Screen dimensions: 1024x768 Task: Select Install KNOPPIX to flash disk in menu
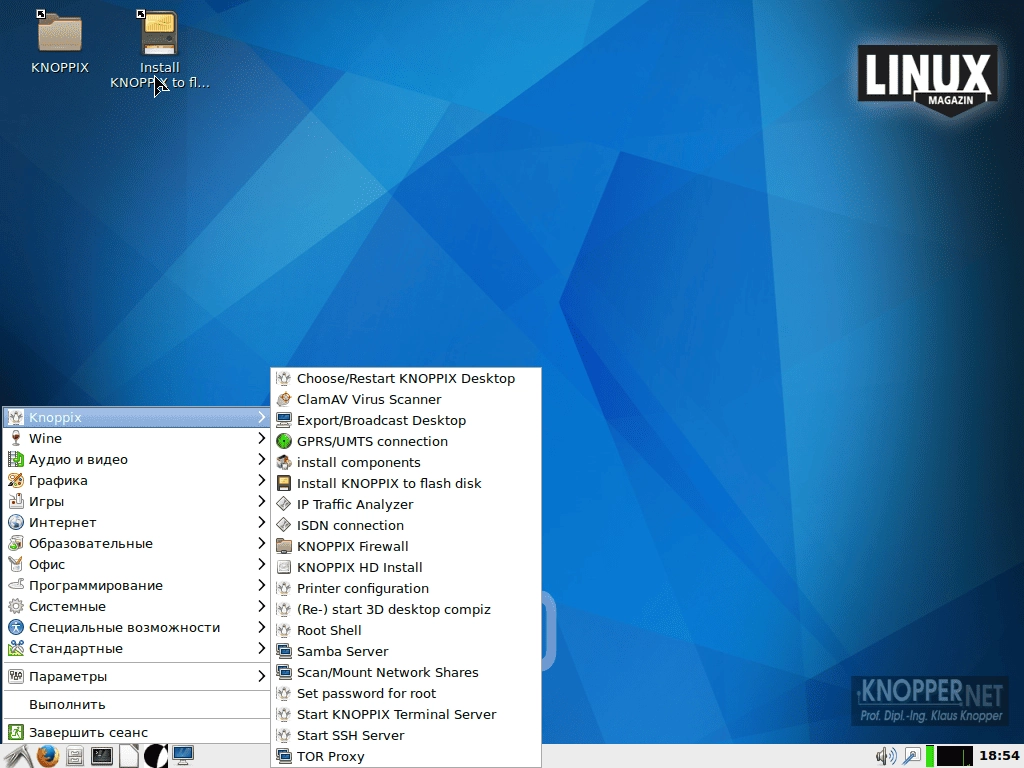point(406,483)
